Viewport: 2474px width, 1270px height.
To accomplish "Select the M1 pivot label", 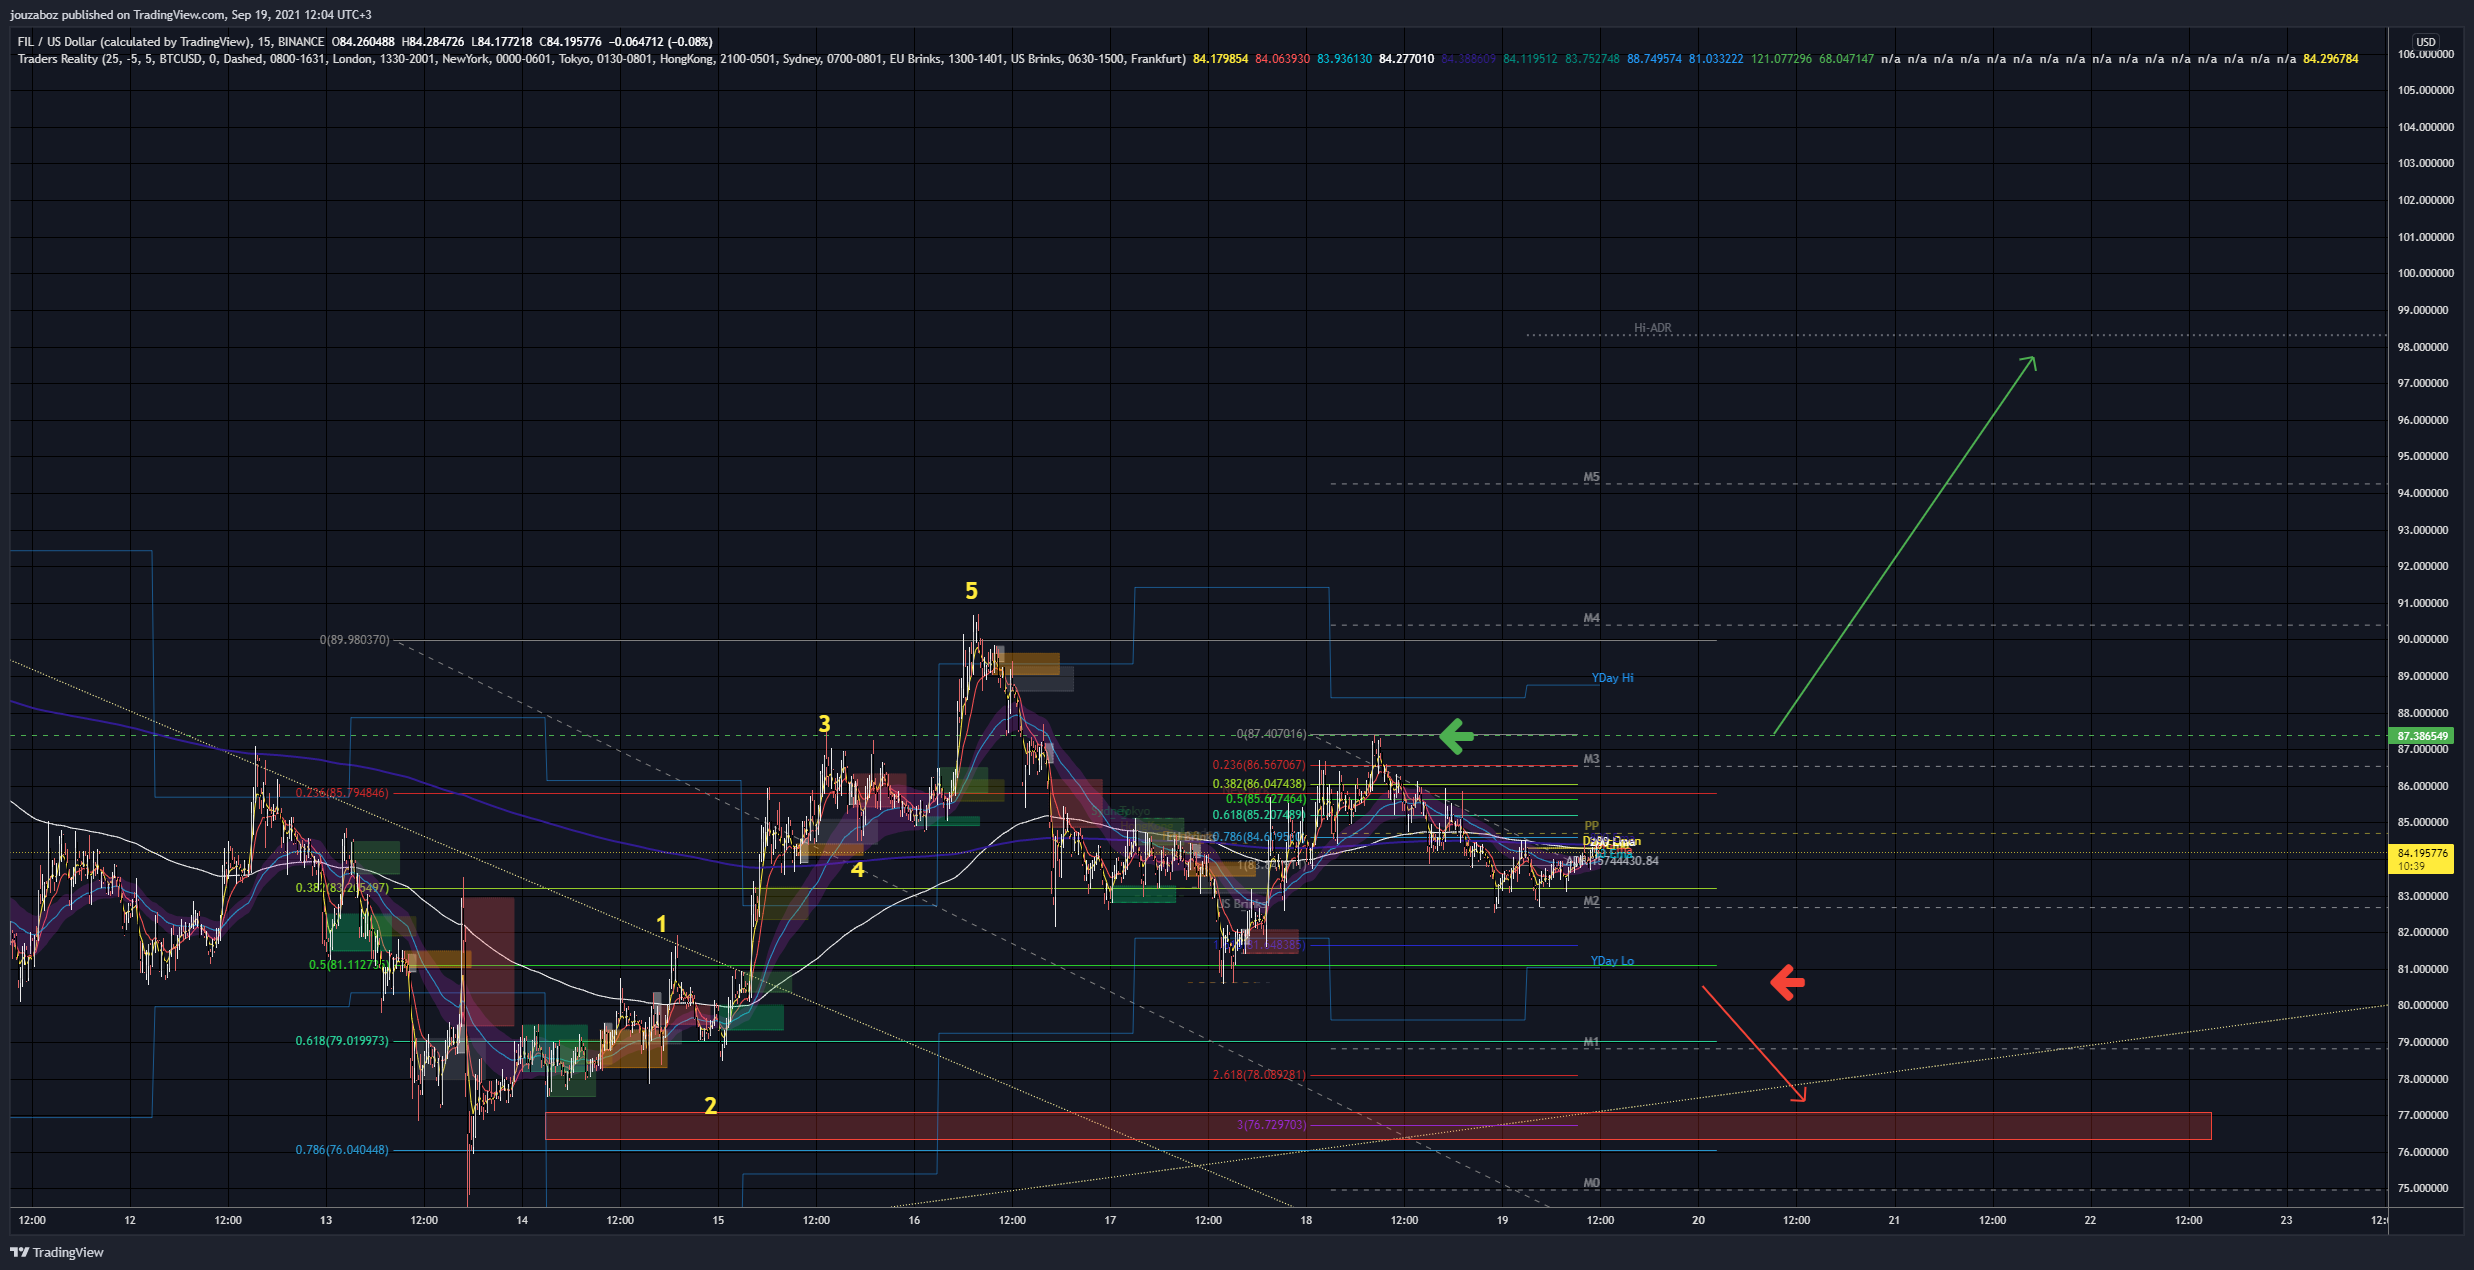I will [x=1591, y=1042].
